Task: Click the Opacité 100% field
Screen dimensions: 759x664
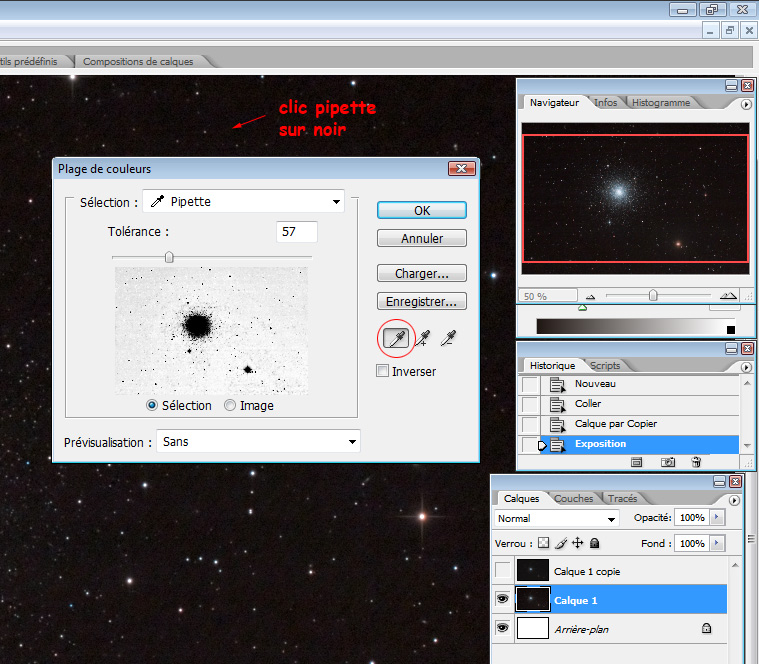Action: (692, 517)
